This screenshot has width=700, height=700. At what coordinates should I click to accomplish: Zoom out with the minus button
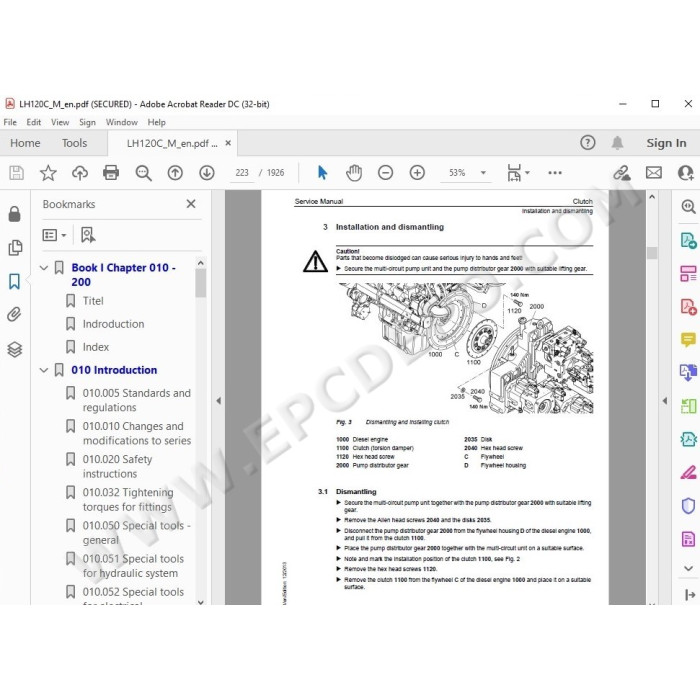(x=385, y=173)
